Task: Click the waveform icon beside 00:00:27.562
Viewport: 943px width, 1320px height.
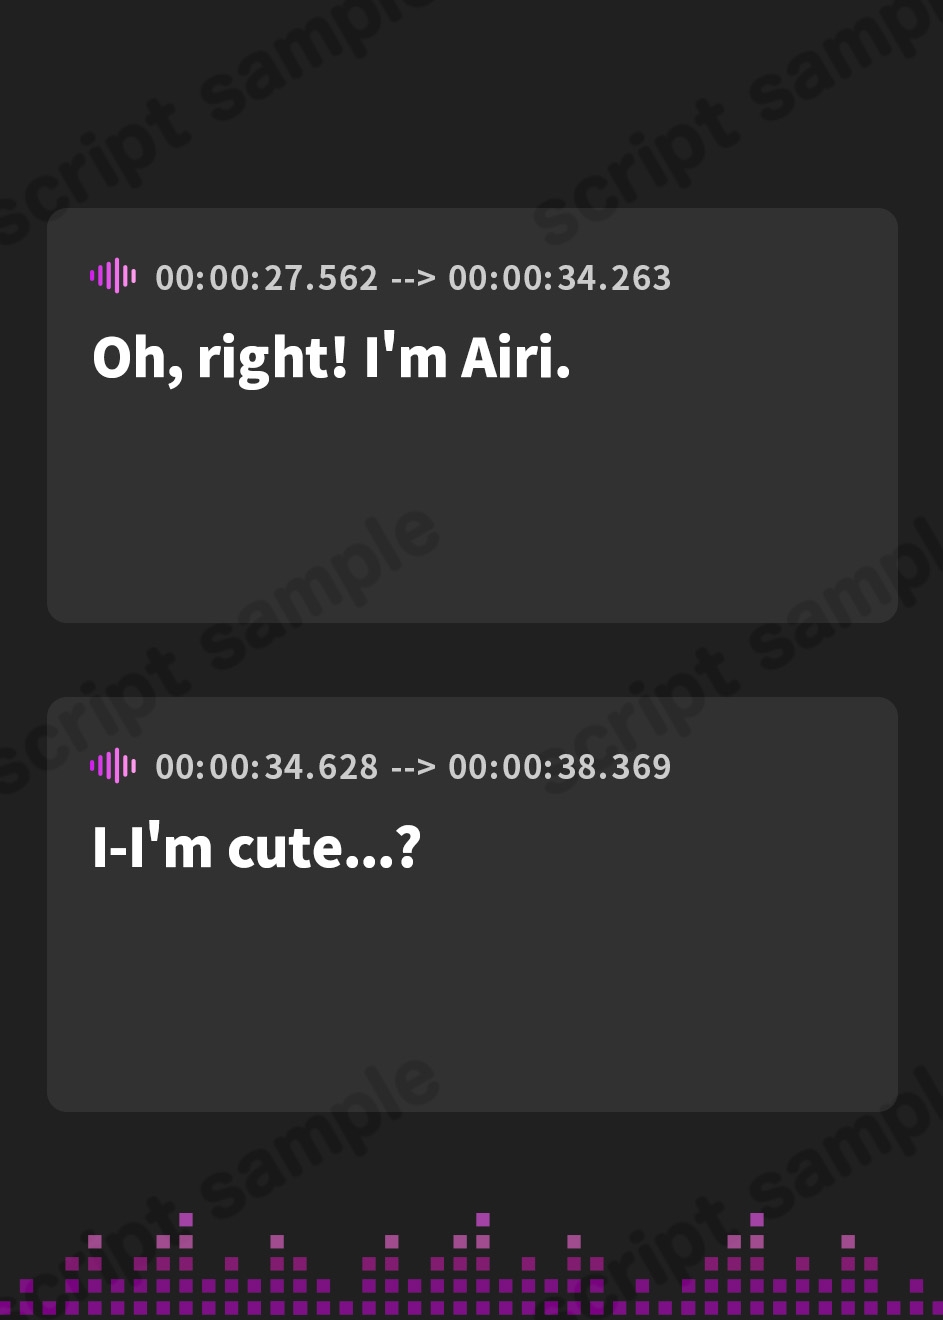Action: [113, 276]
